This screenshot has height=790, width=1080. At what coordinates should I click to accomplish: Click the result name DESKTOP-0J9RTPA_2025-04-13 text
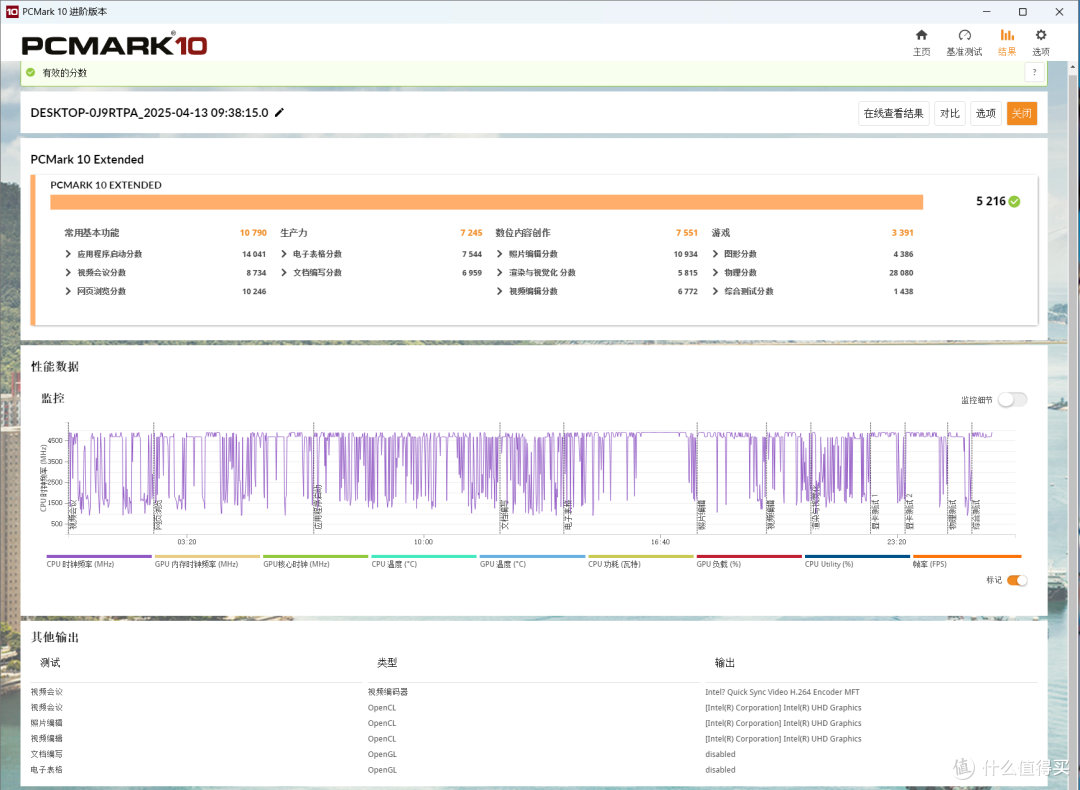click(149, 112)
